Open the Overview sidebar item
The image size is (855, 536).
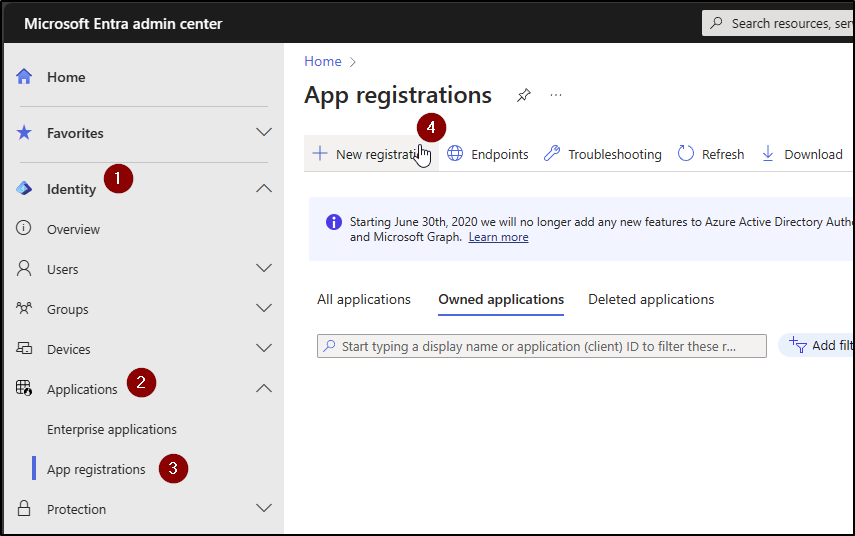(73, 230)
